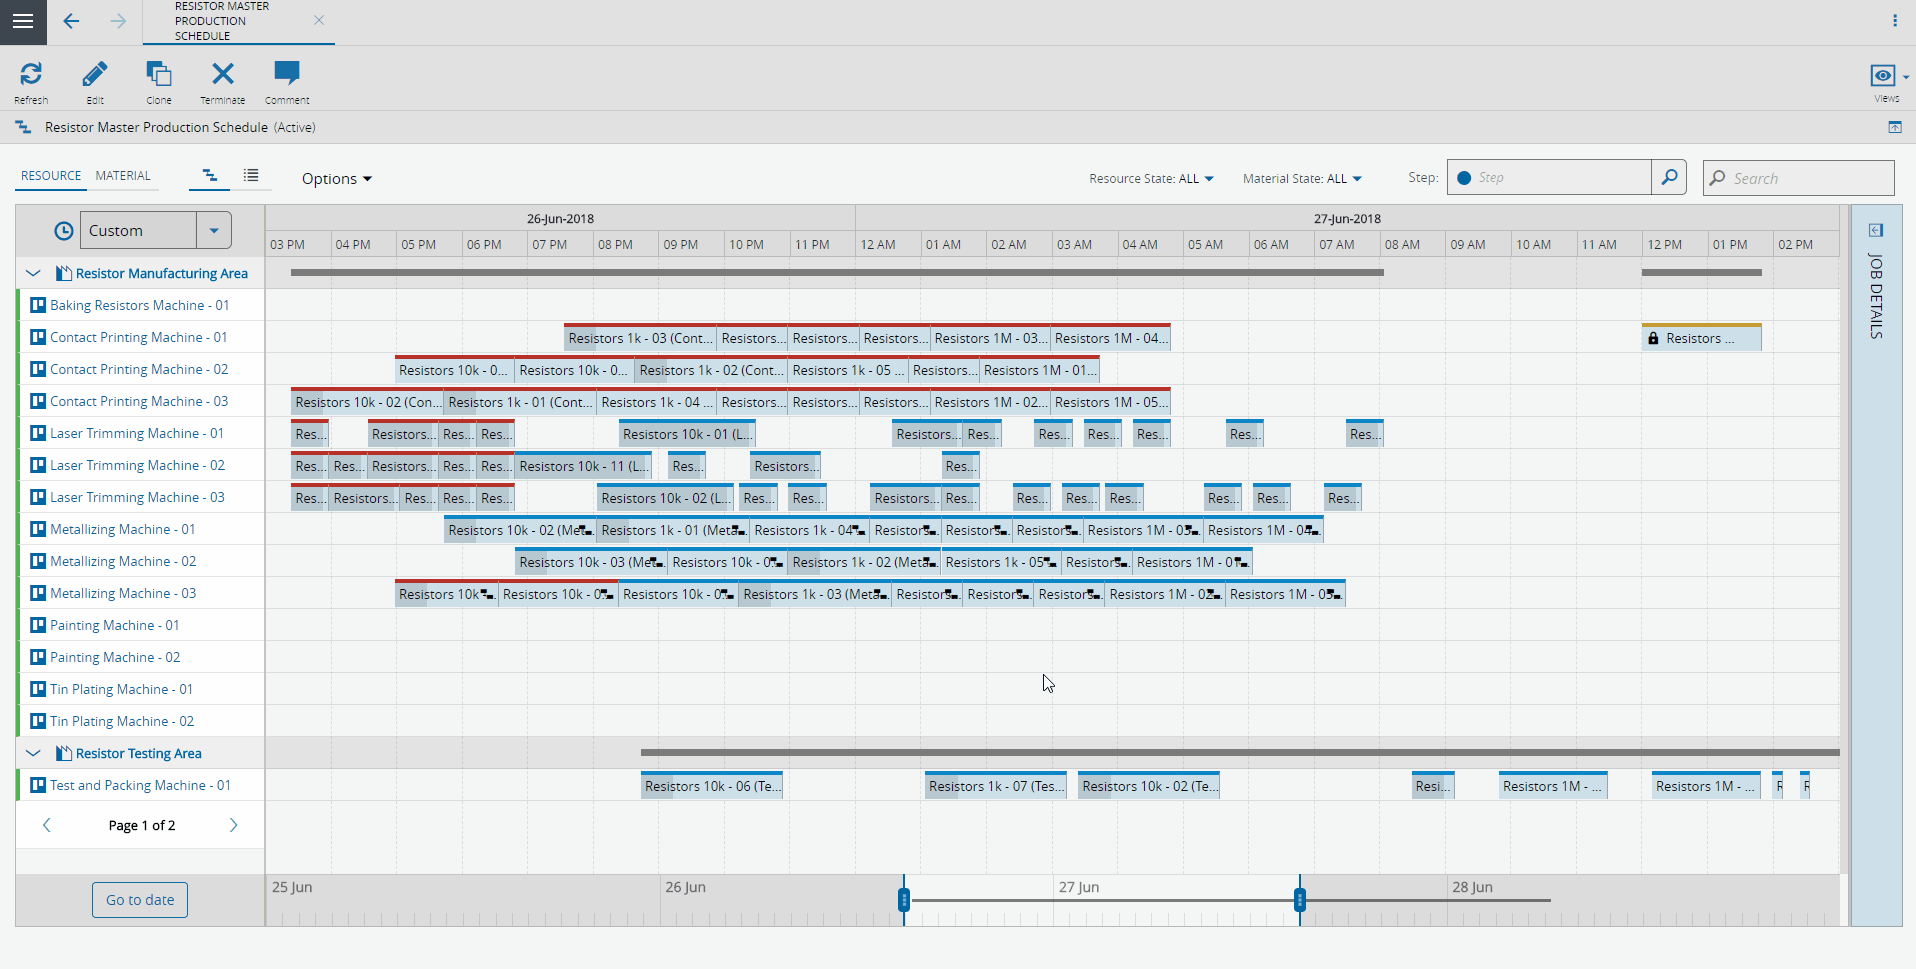
Task: Click into the Search field
Action: (x=1798, y=178)
